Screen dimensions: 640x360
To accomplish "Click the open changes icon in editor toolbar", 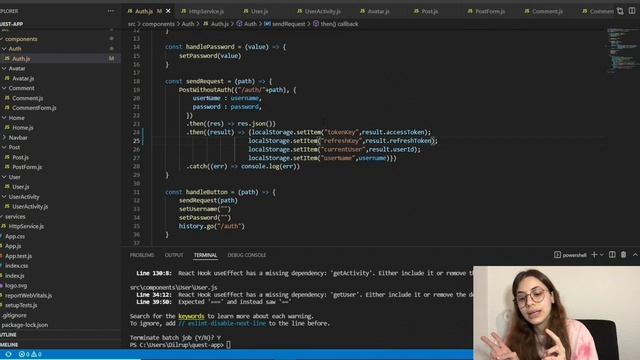I will (x=620, y=11).
